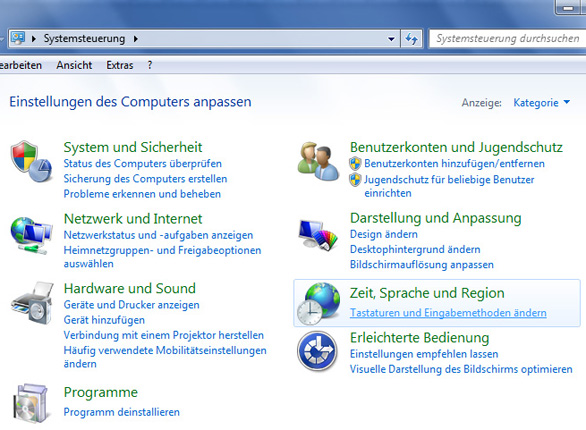Click Geräte und Drucker anzeigen
The height and width of the screenshot is (430, 586).
[131, 305]
